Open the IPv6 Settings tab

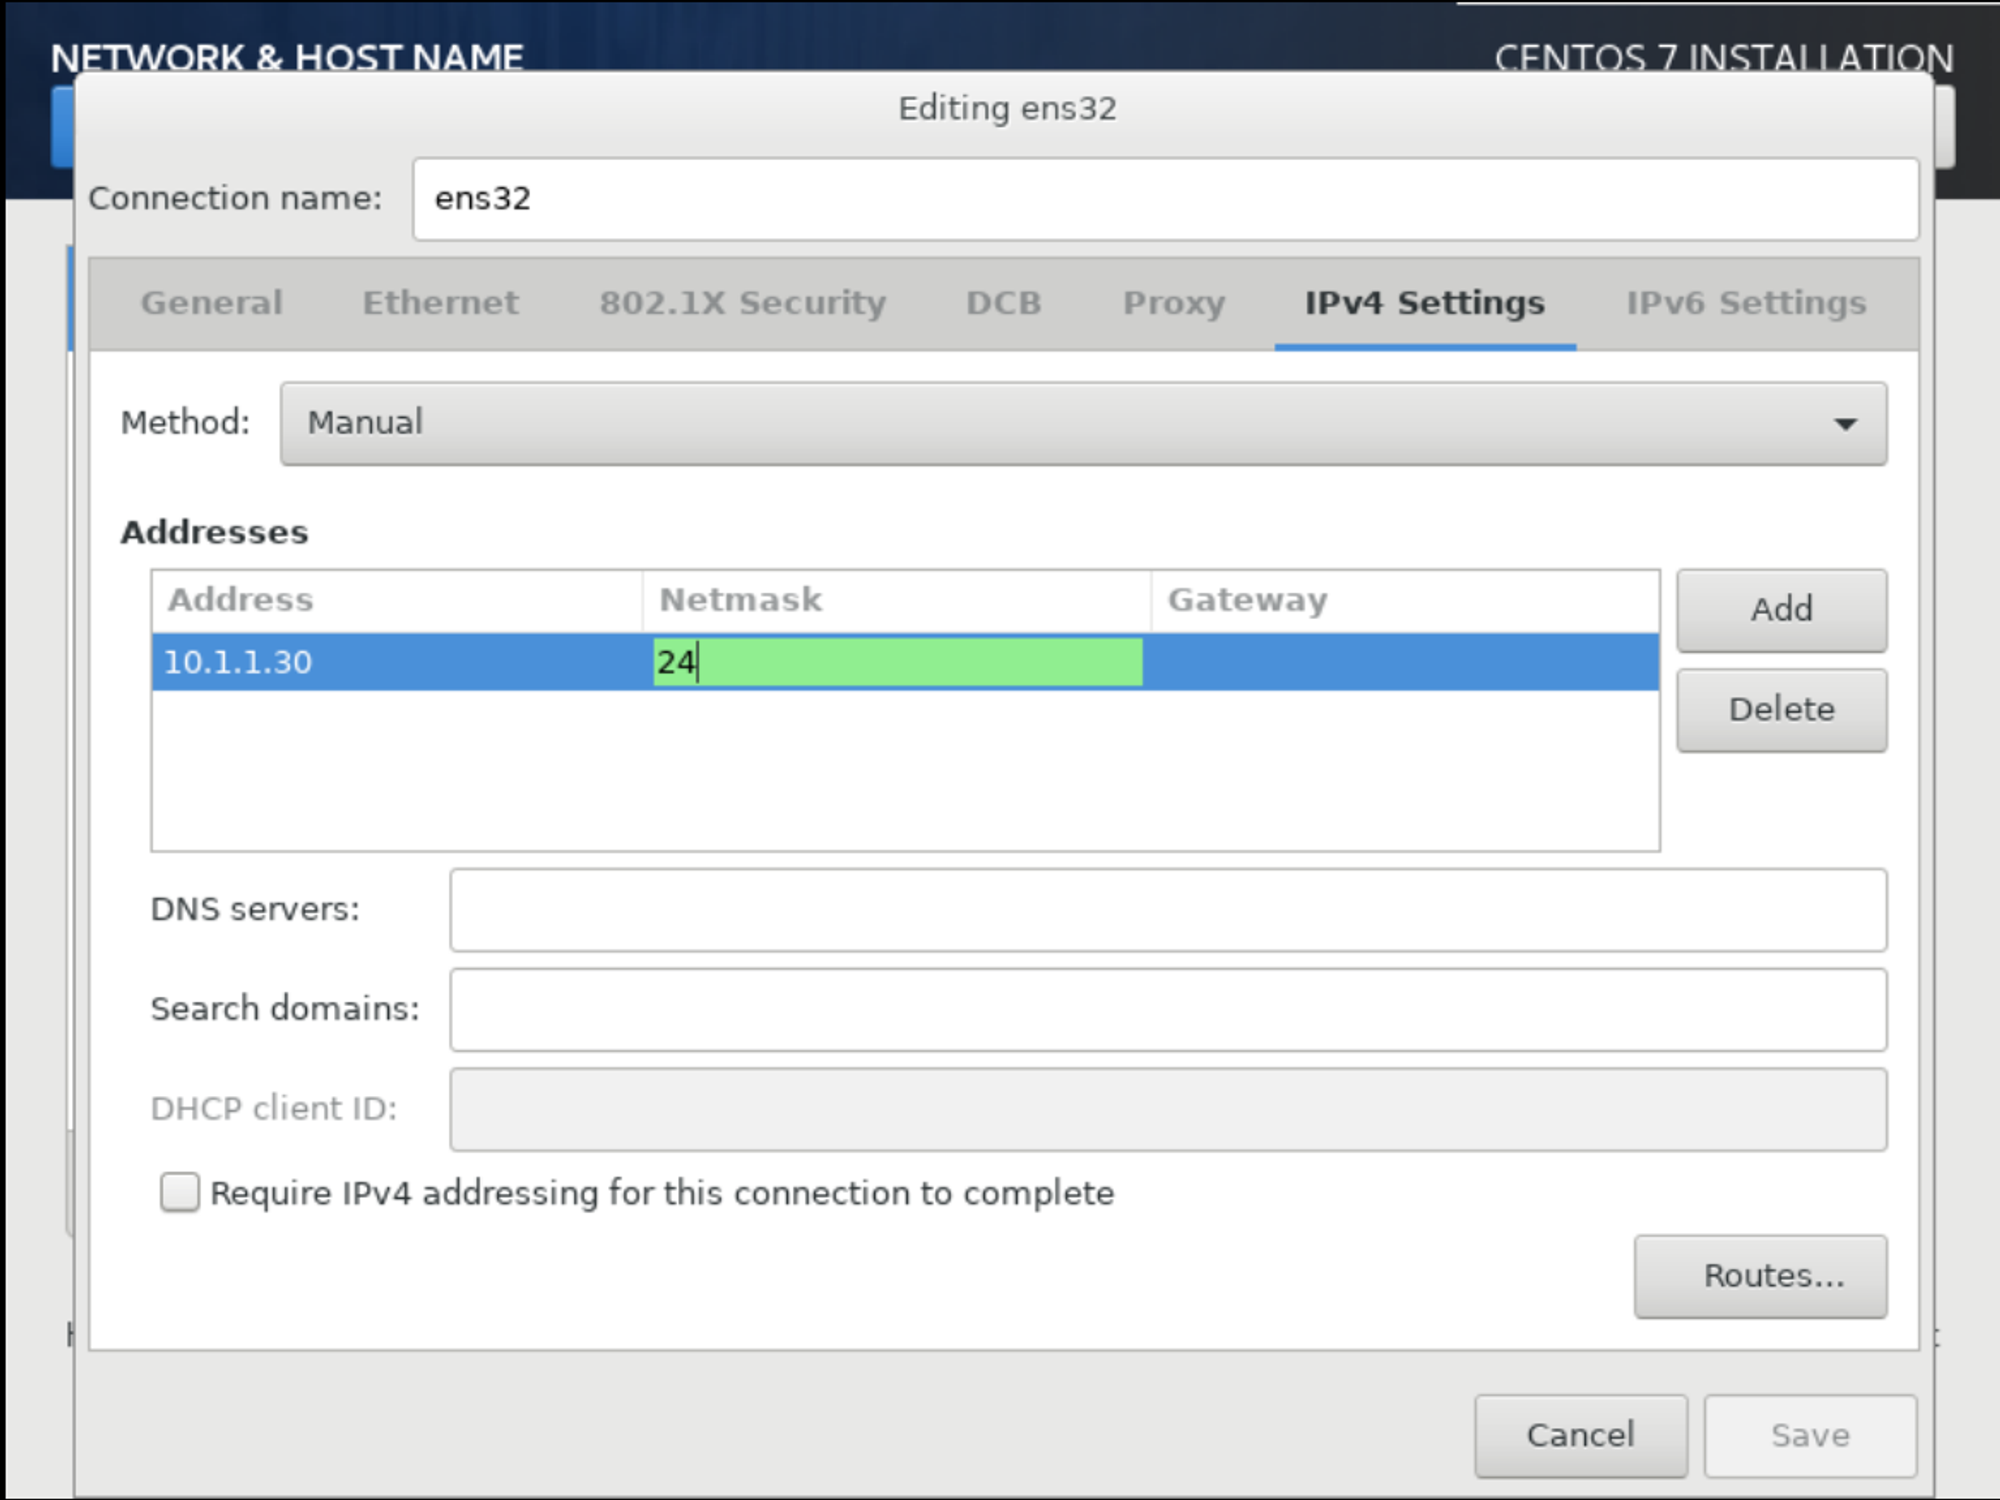pos(1745,303)
